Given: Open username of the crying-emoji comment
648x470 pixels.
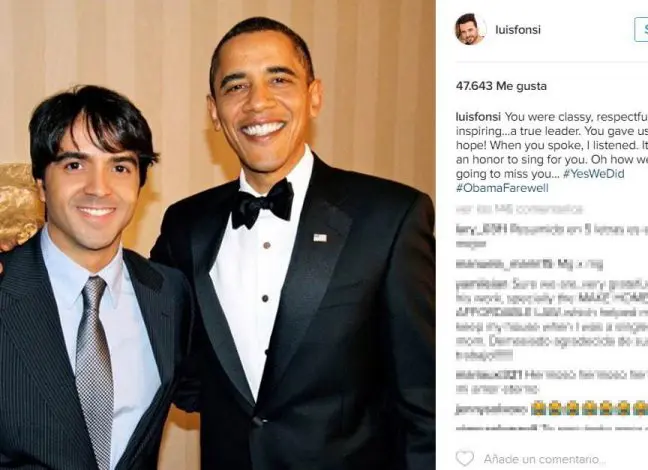Looking at the screenshot, I should (x=491, y=409).
